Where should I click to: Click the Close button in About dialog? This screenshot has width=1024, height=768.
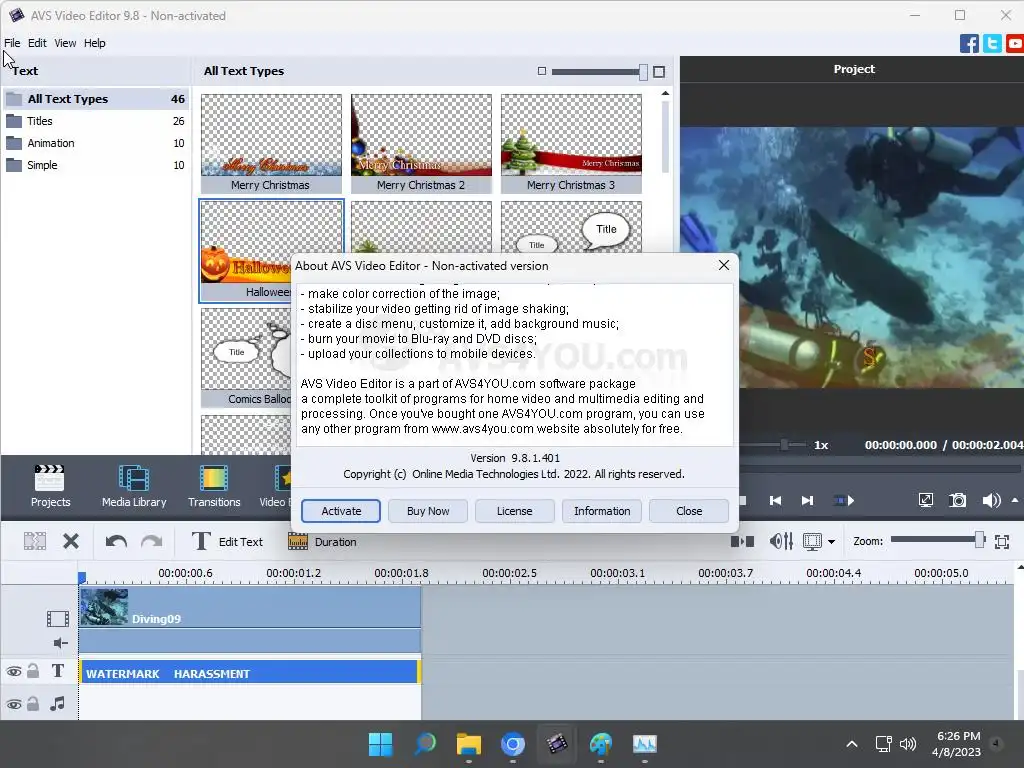point(689,511)
